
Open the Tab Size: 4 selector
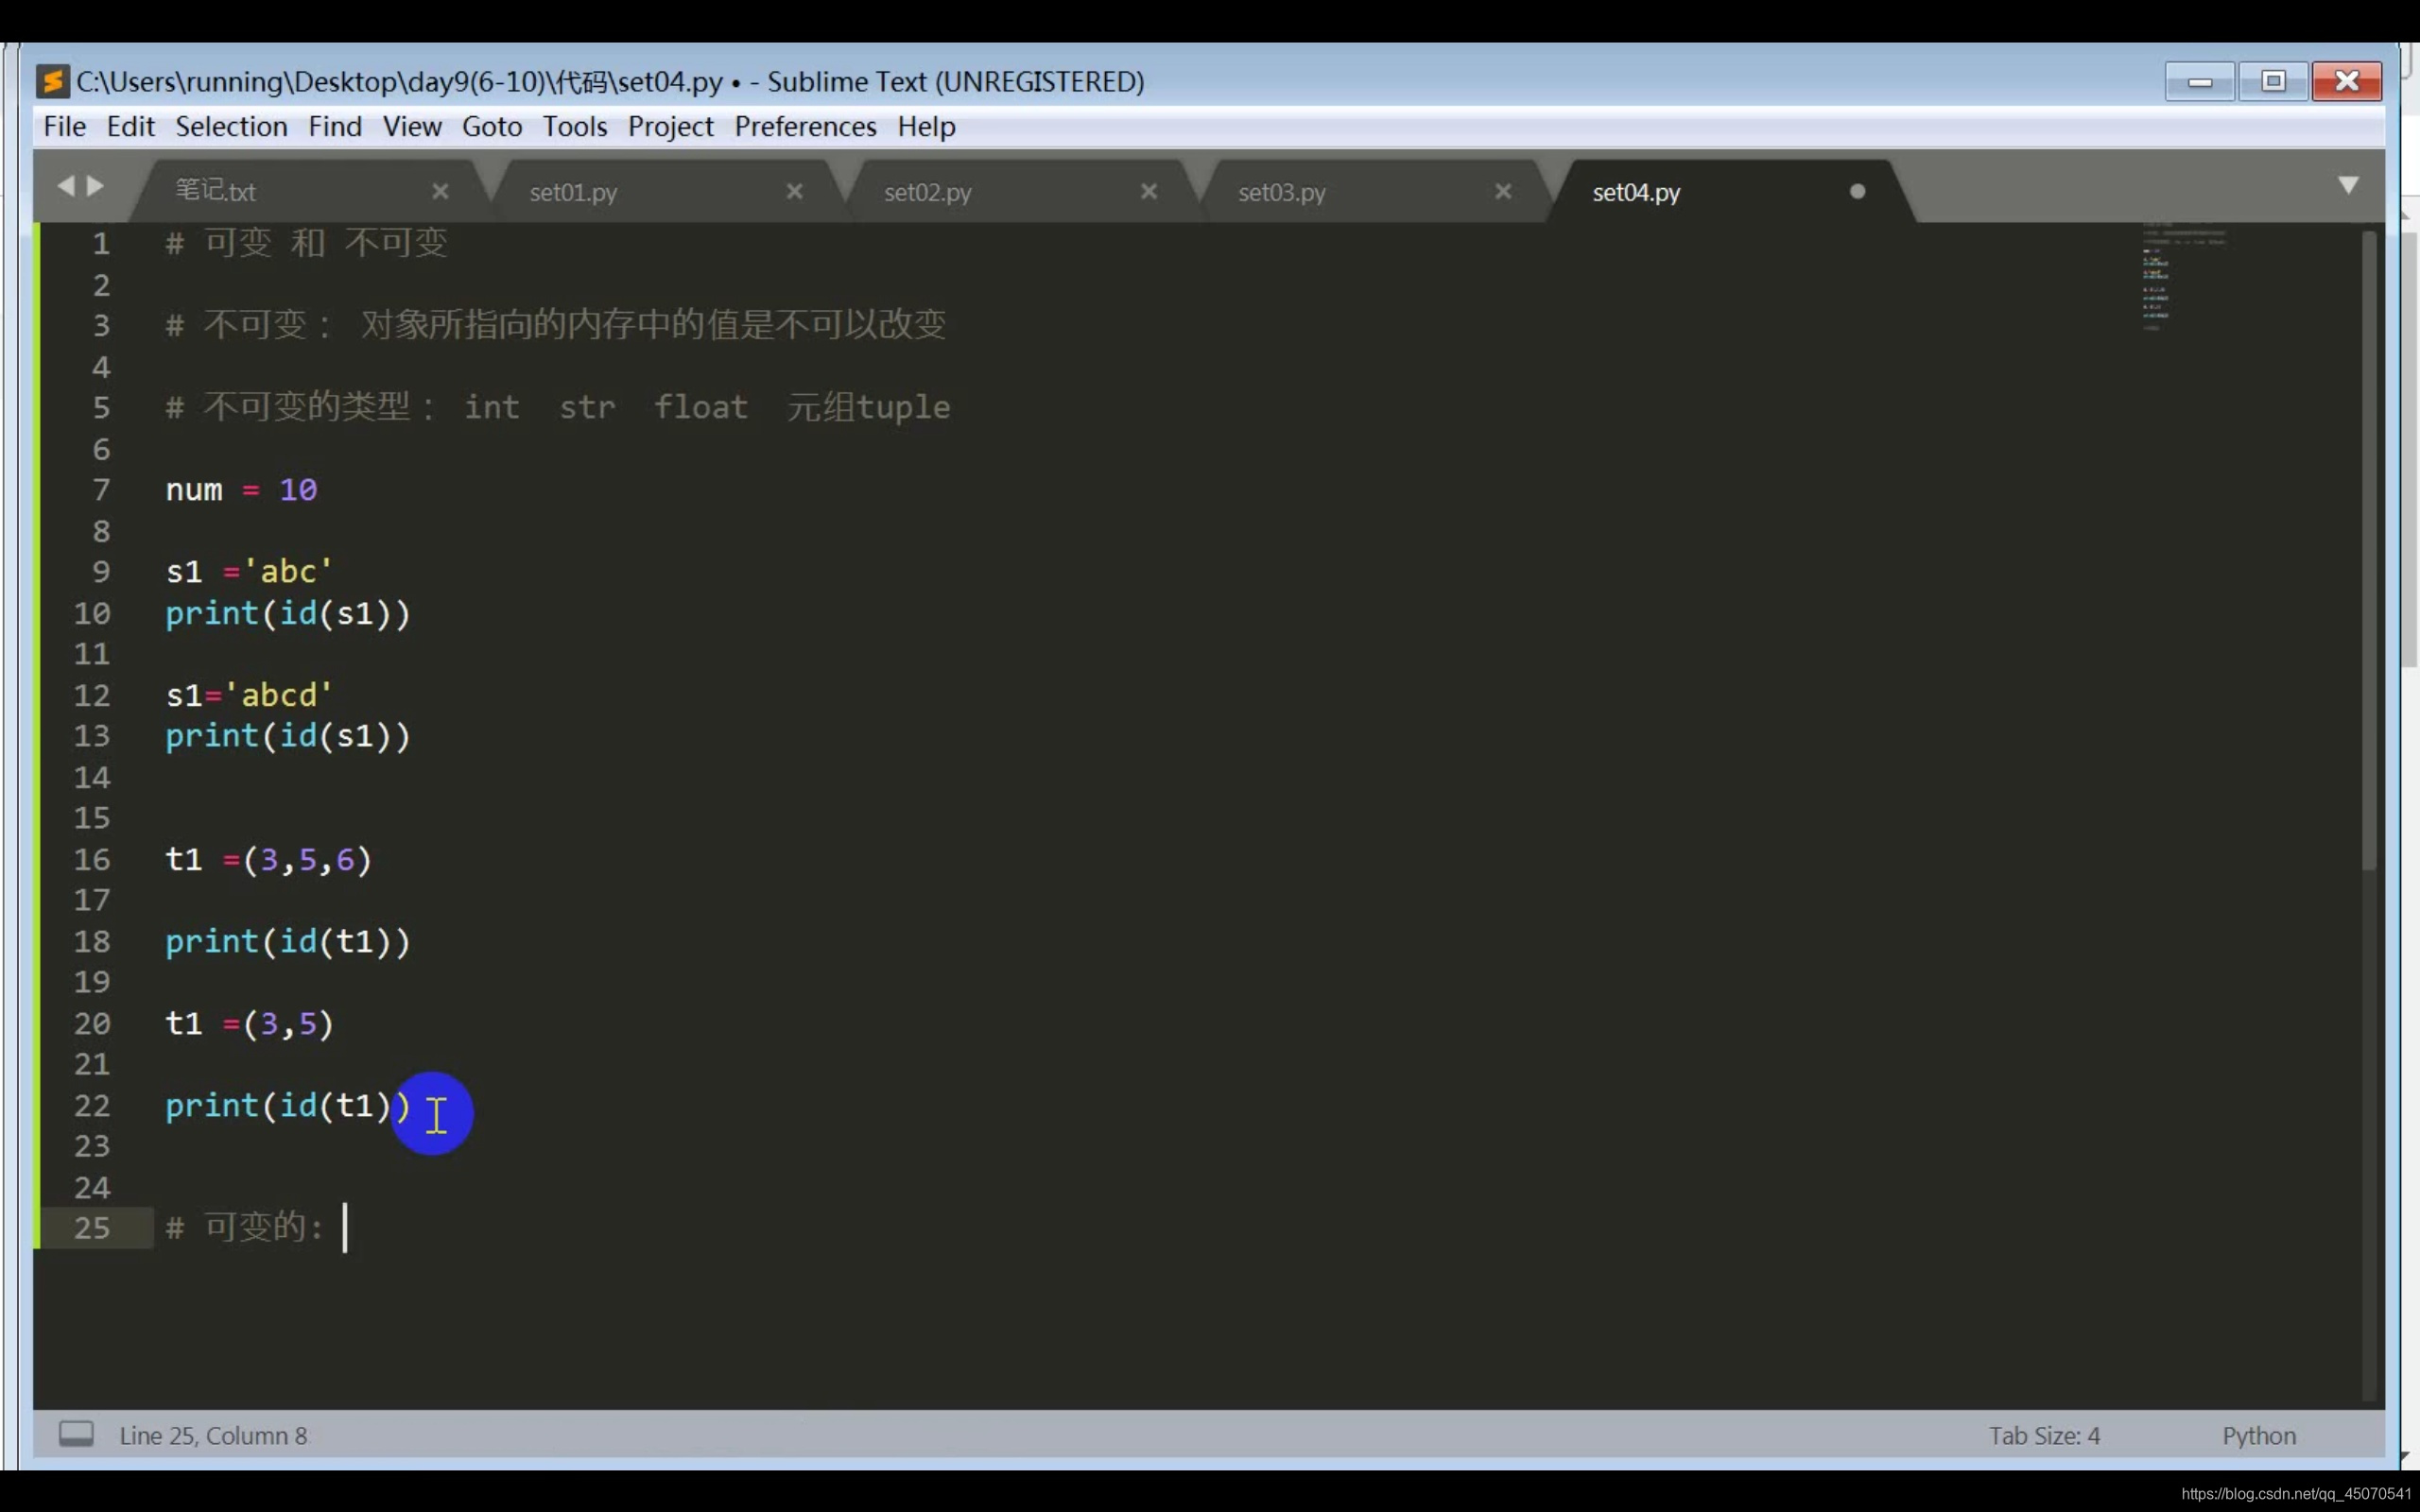[x=2043, y=1436]
